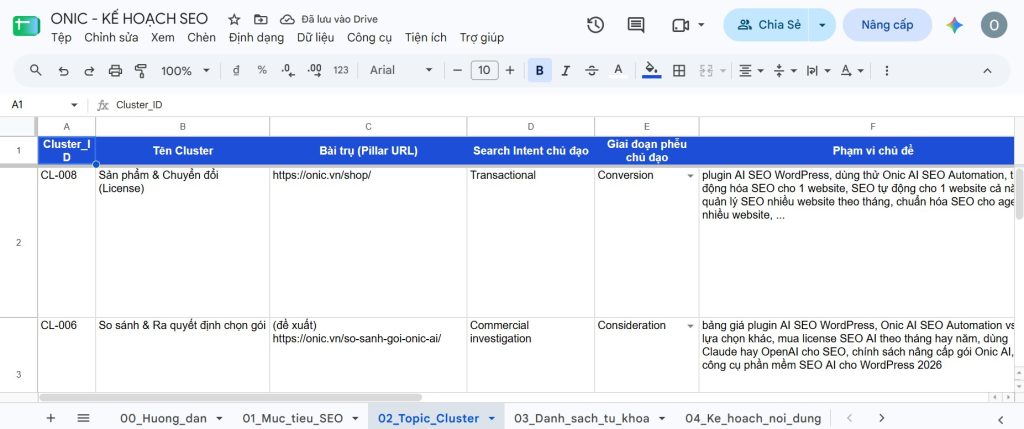Image resolution: width=1024 pixels, height=429 pixels.
Task: Open the Consideration cell dropdown
Action: click(690, 326)
